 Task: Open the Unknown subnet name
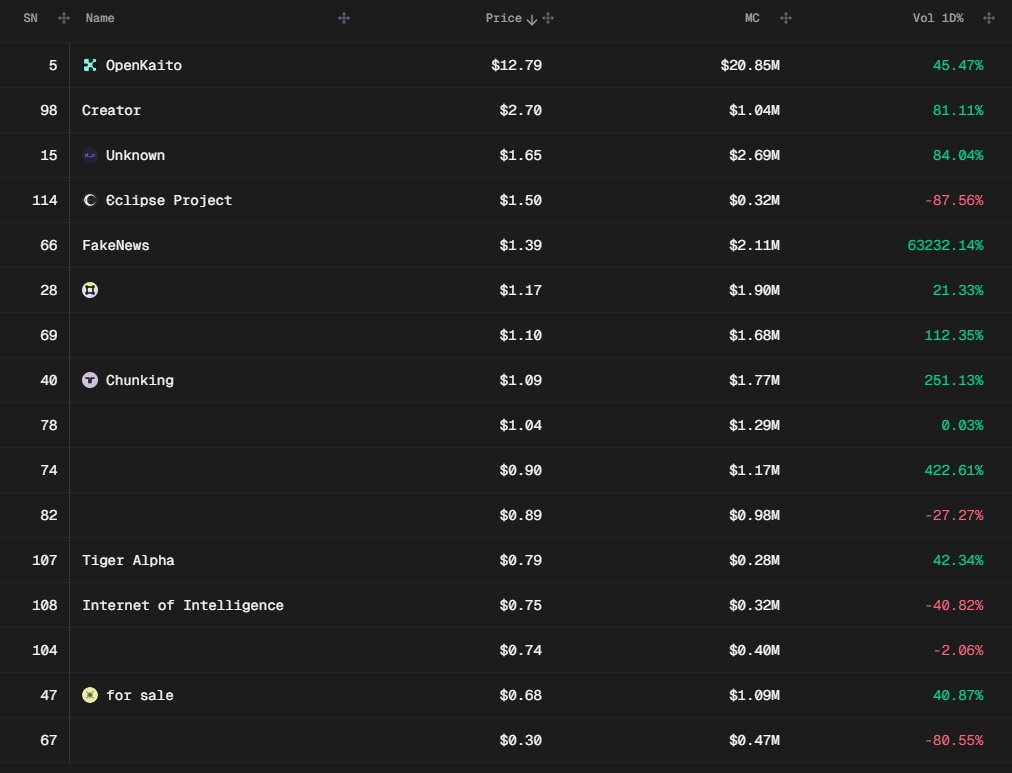point(136,156)
